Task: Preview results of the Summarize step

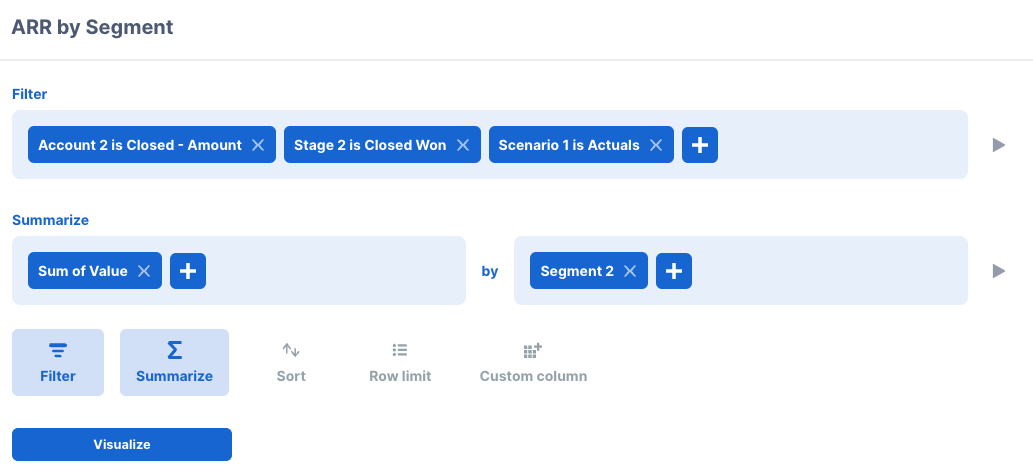Action: (998, 271)
